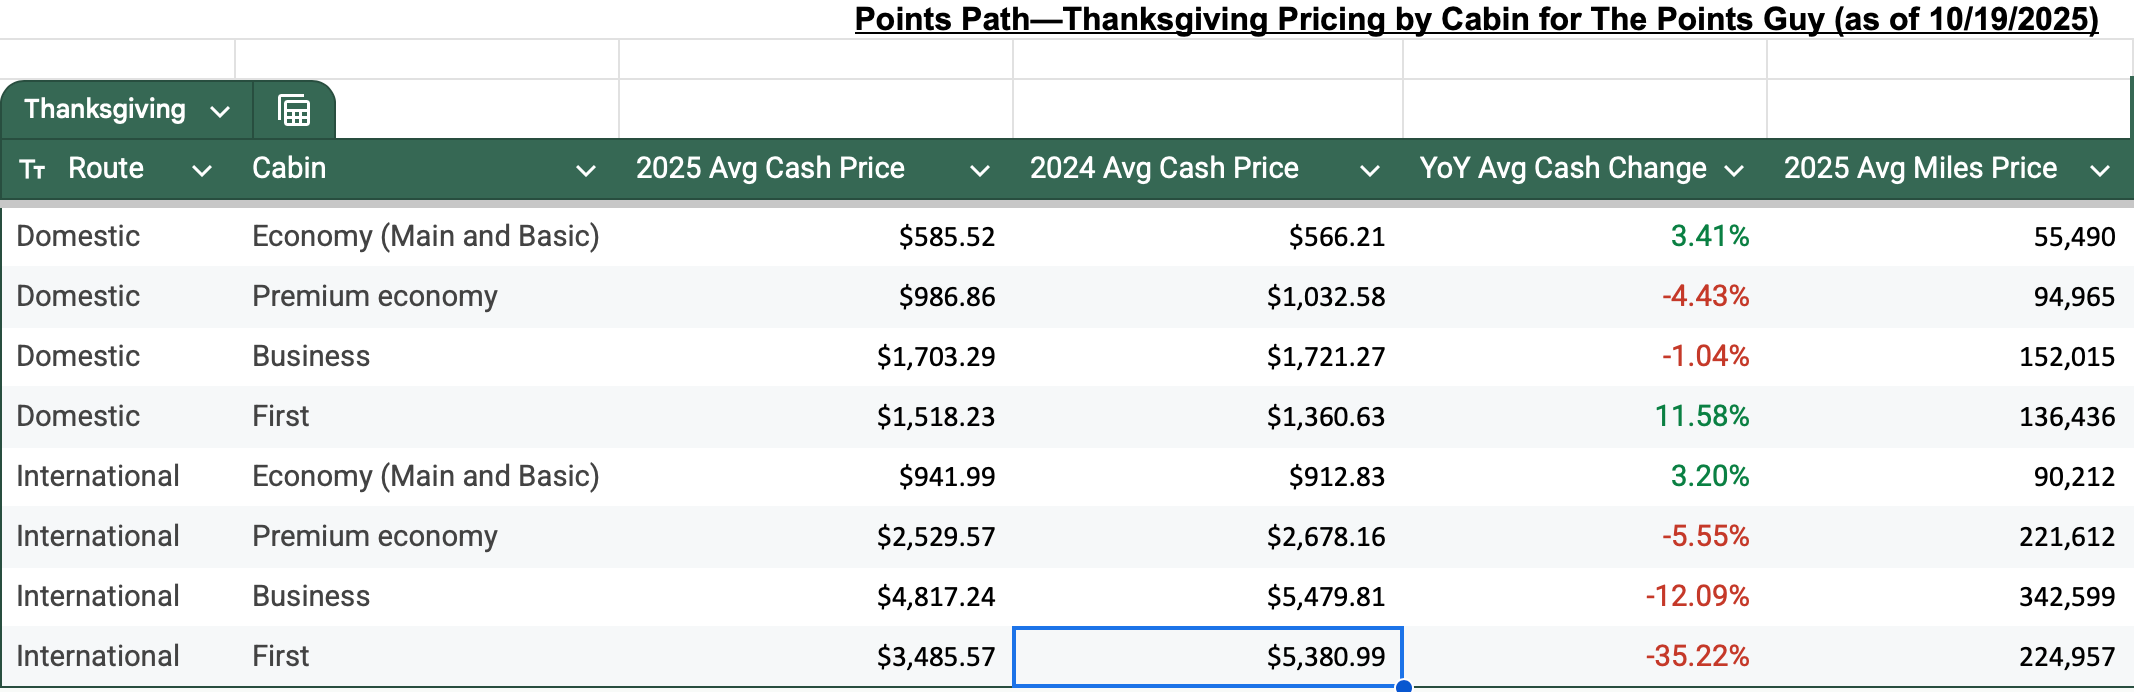The width and height of the screenshot is (2134, 692).
Task: Expand 2025 Avg Miles Price column dropdown
Action: coord(2100,171)
